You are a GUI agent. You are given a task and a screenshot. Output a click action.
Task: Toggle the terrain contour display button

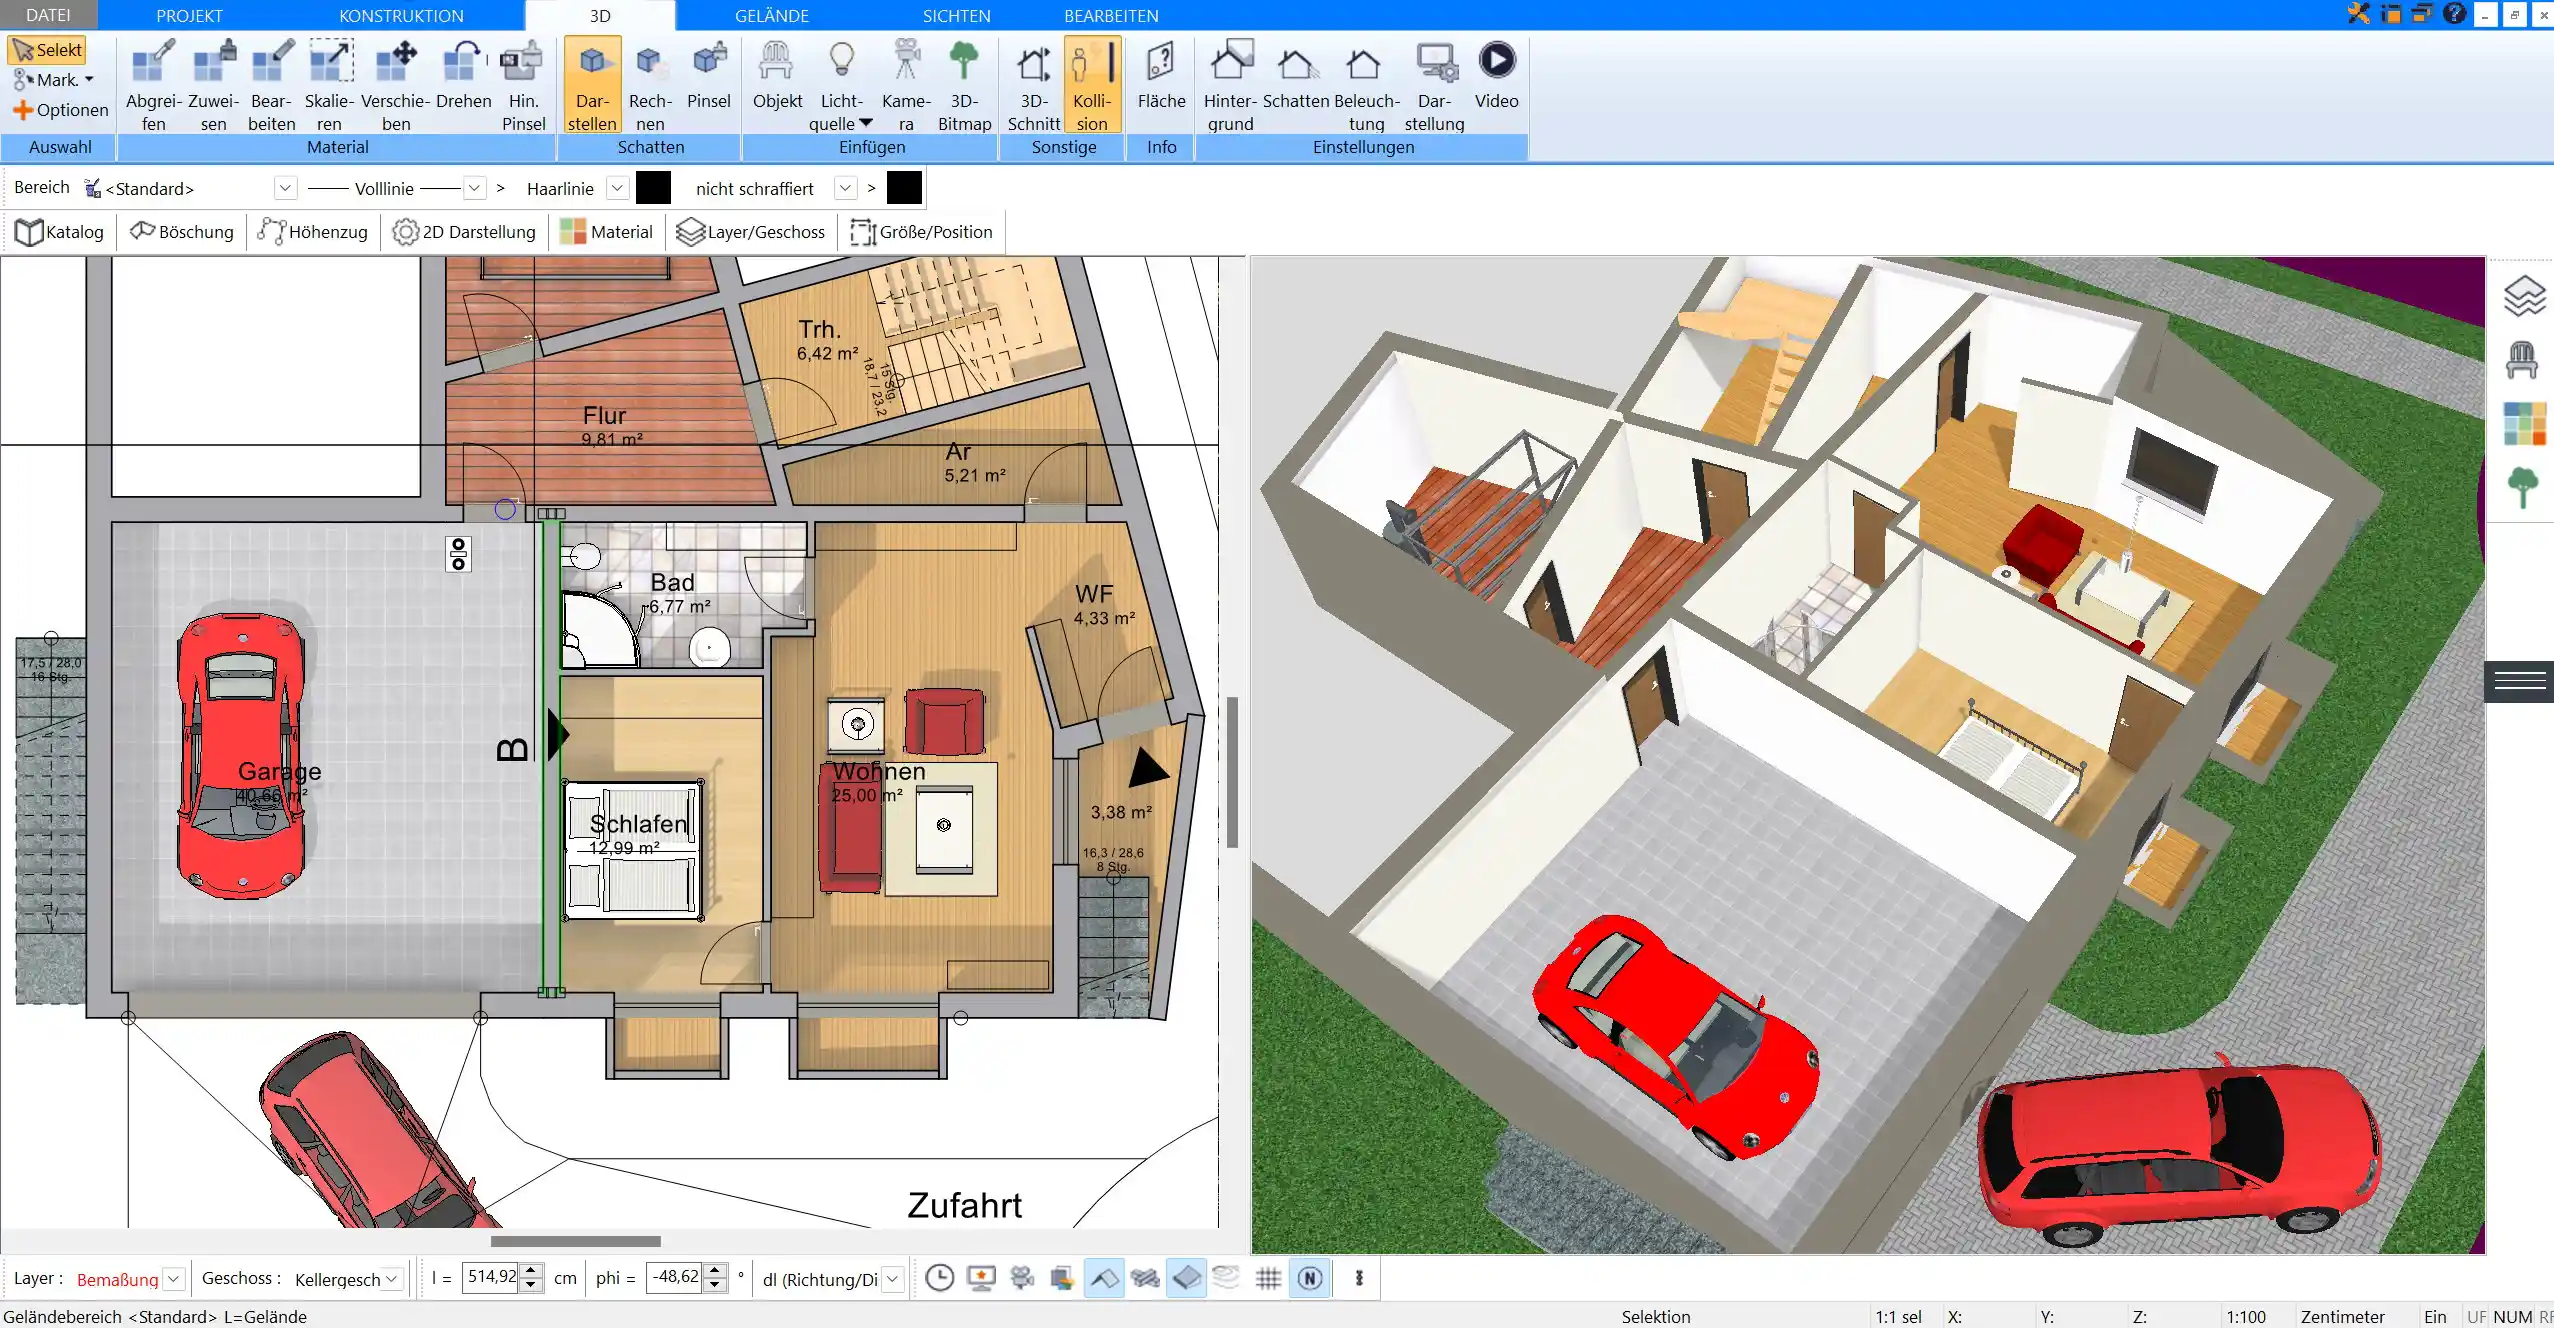coord(1227,1278)
